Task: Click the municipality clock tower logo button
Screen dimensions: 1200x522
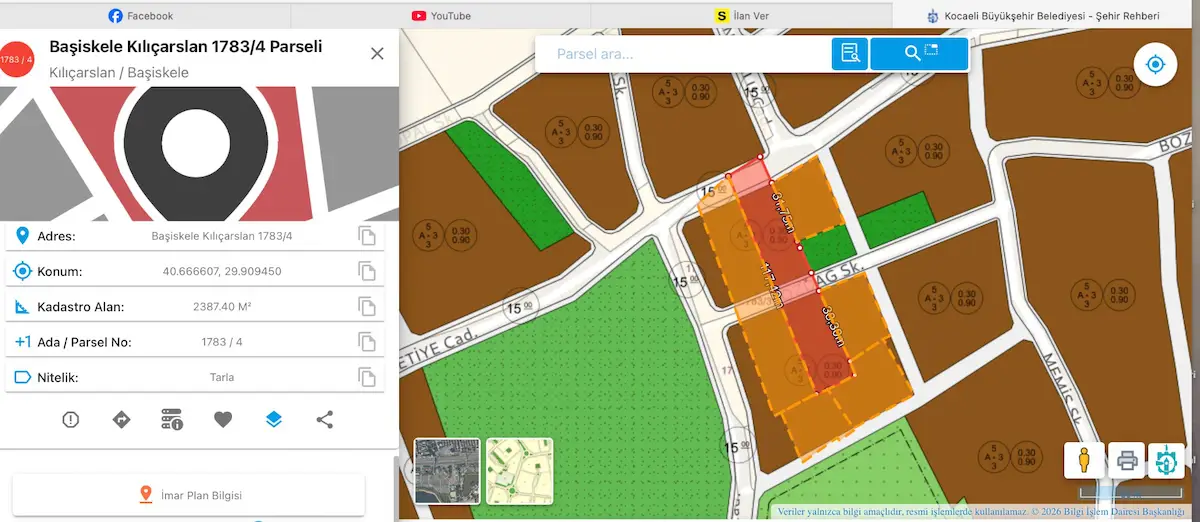Action: pos(1167,461)
